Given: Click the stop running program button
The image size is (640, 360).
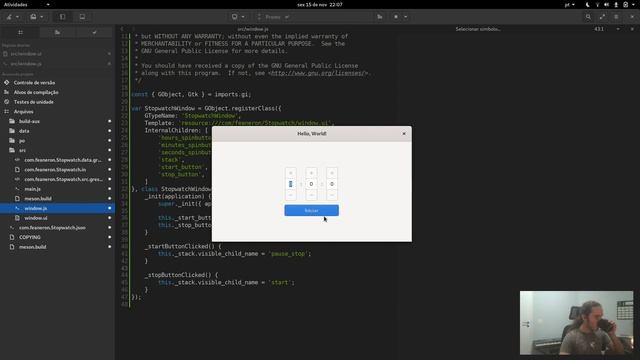Looking at the screenshot, I should [x=396, y=17].
